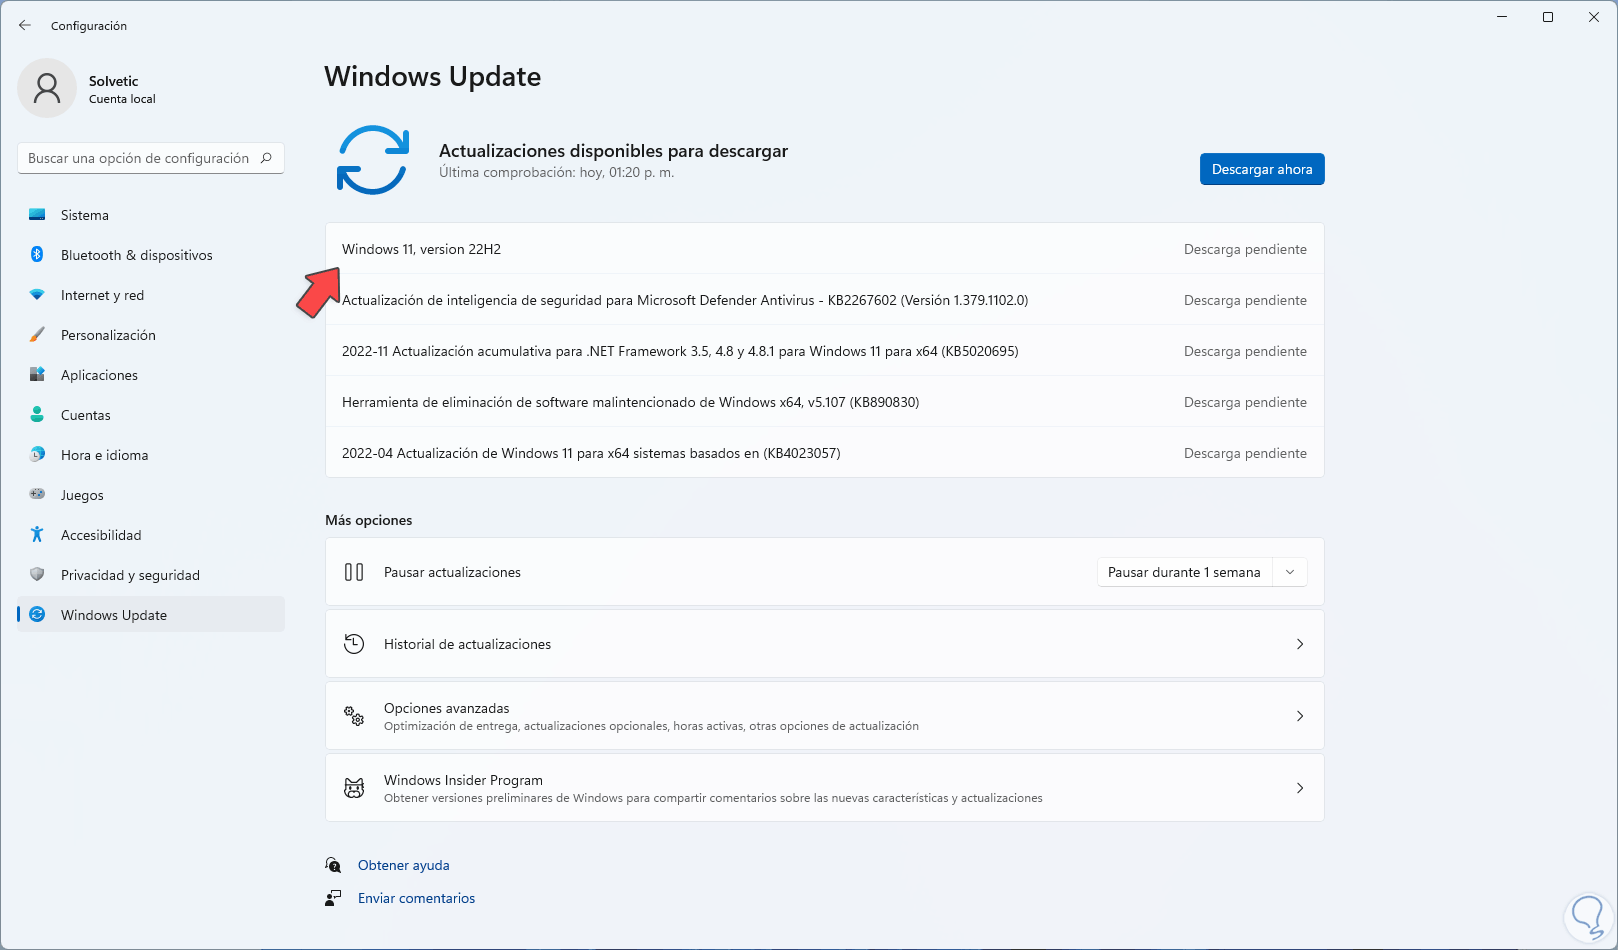Click the search magnifier icon
Screen dimensions: 1618x950
[266, 158]
